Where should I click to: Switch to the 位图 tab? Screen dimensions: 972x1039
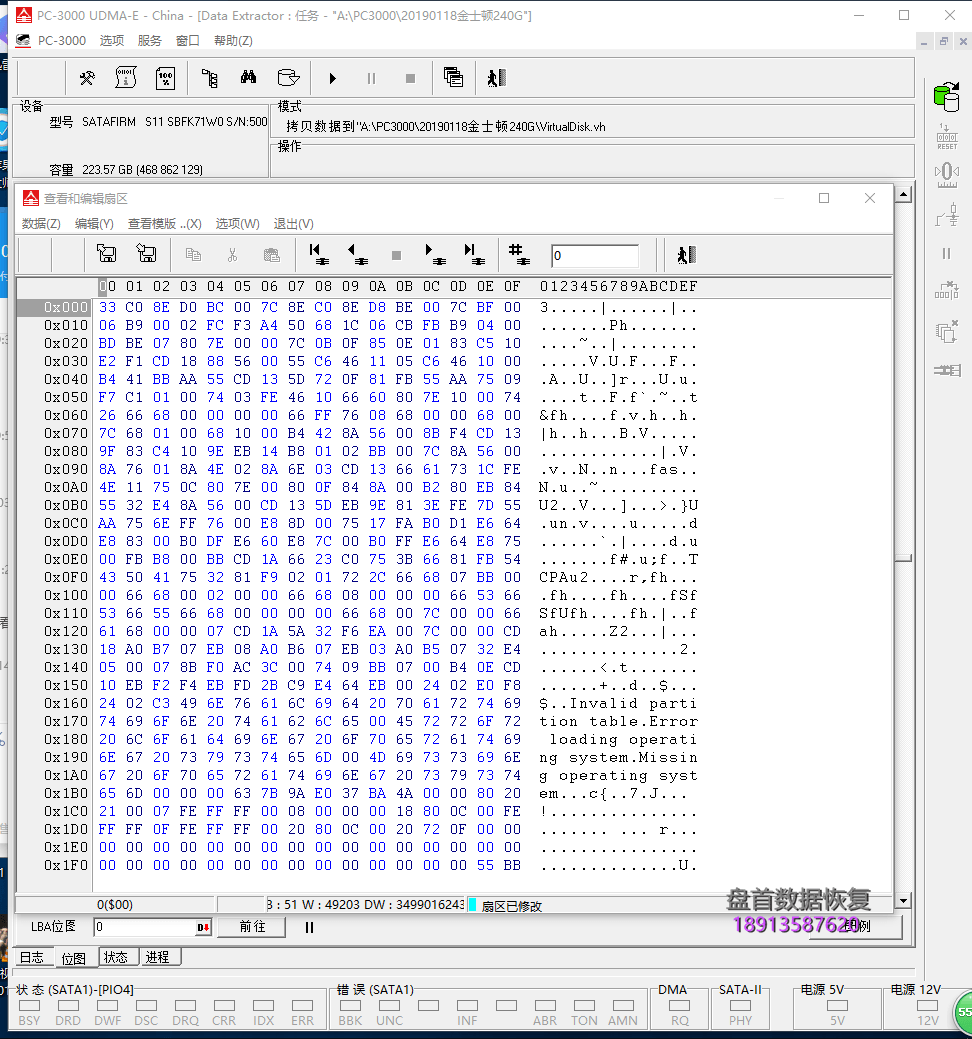coord(74,958)
